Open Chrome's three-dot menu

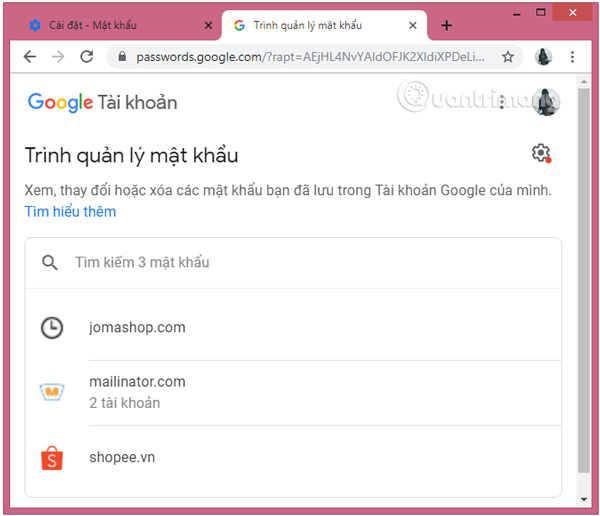click(572, 57)
